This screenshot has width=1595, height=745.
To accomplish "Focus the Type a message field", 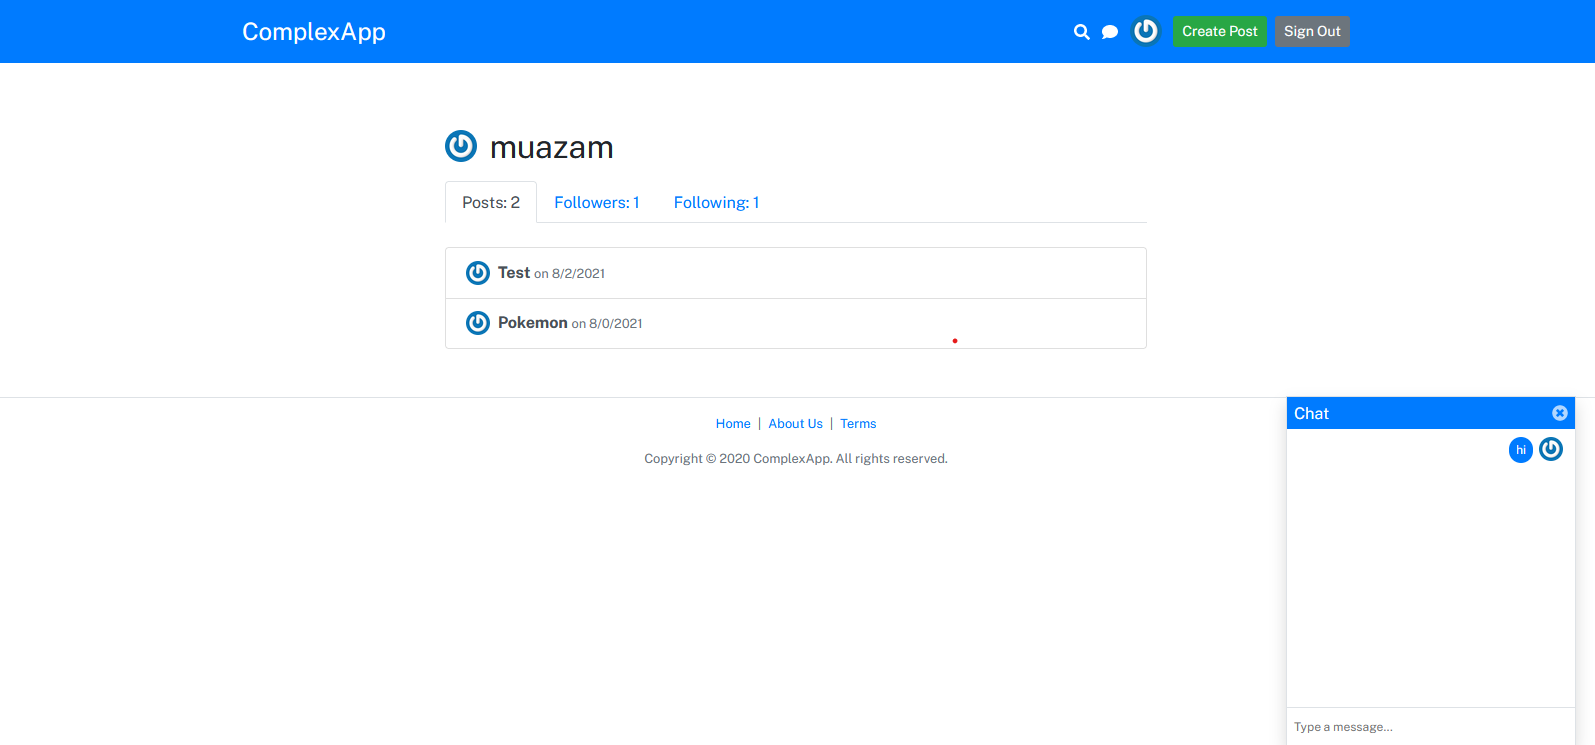I will point(1430,727).
